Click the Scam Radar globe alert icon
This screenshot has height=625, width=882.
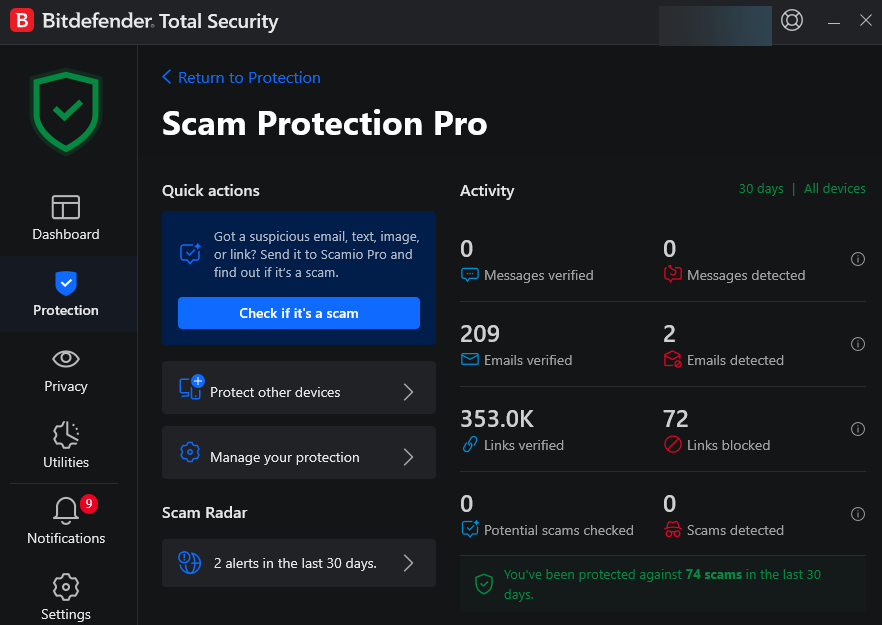[x=190, y=563]
